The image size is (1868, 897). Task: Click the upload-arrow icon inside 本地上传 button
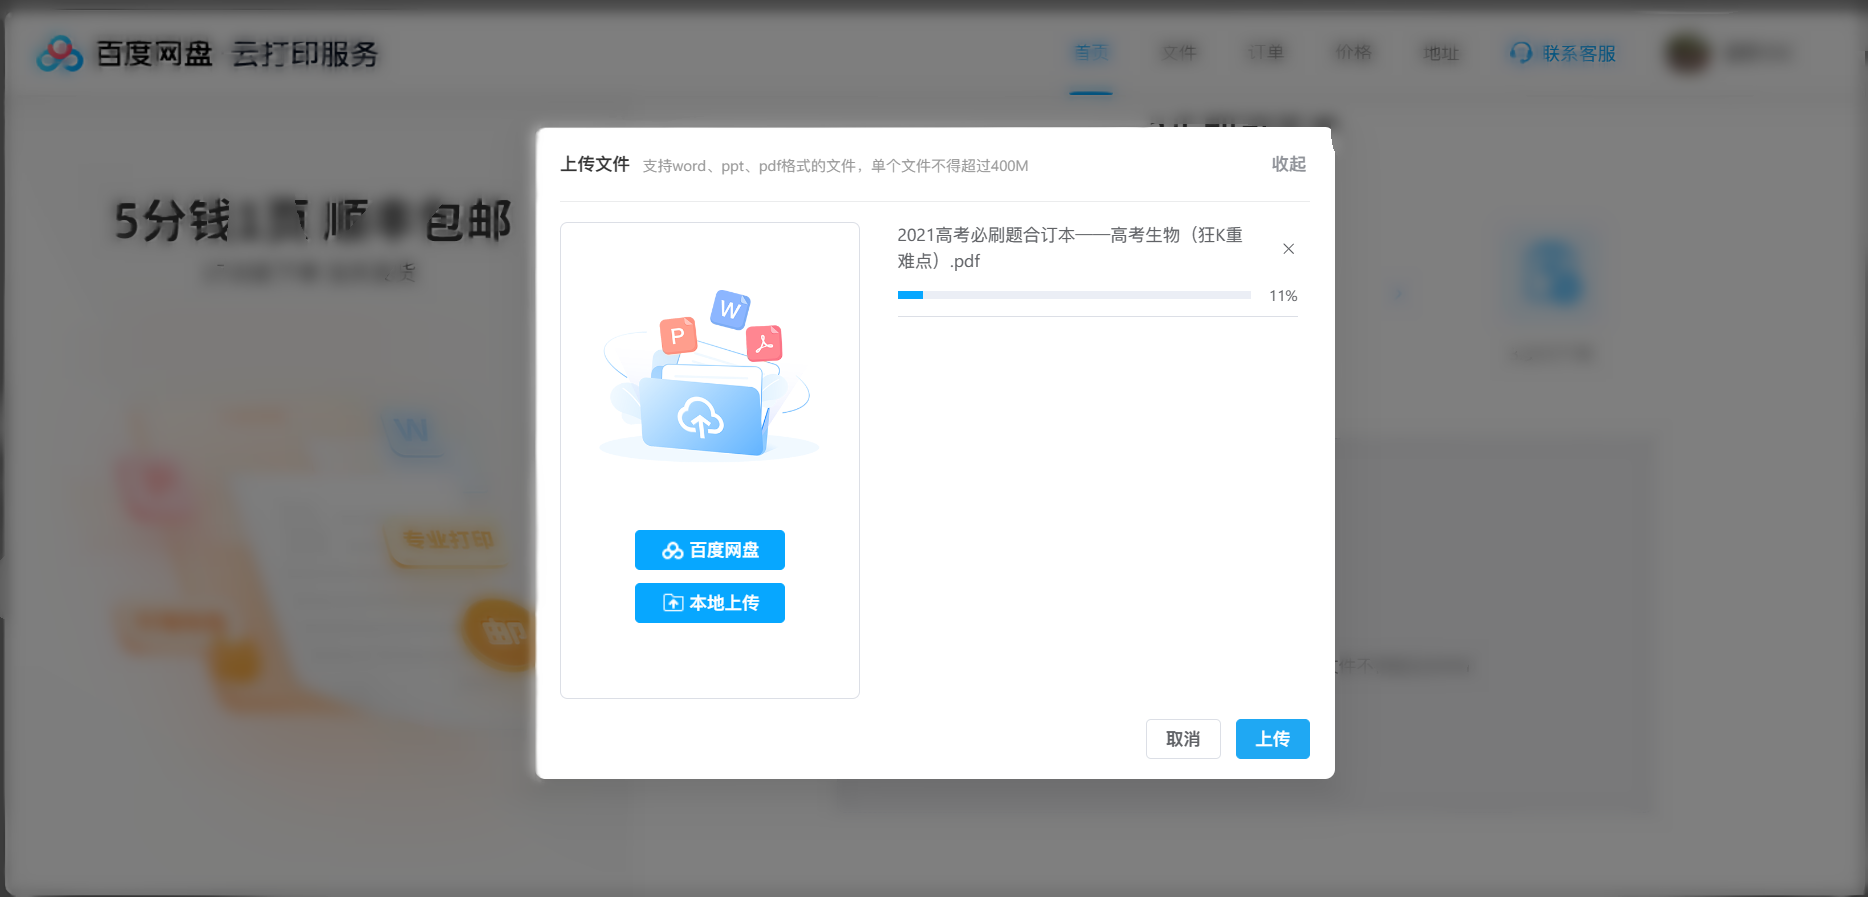(674, 603)
